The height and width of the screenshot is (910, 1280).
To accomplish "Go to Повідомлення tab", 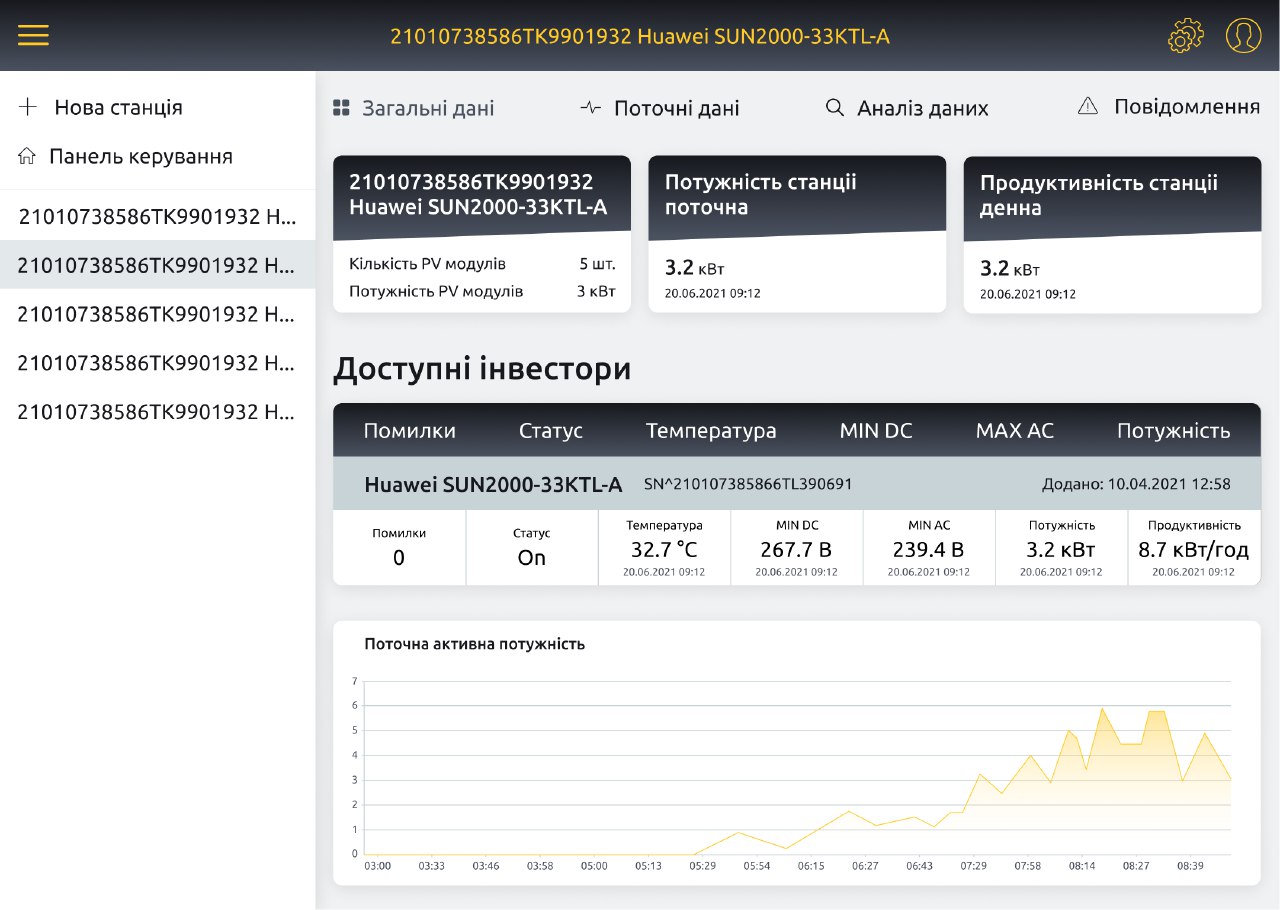I will [1186, 107].
